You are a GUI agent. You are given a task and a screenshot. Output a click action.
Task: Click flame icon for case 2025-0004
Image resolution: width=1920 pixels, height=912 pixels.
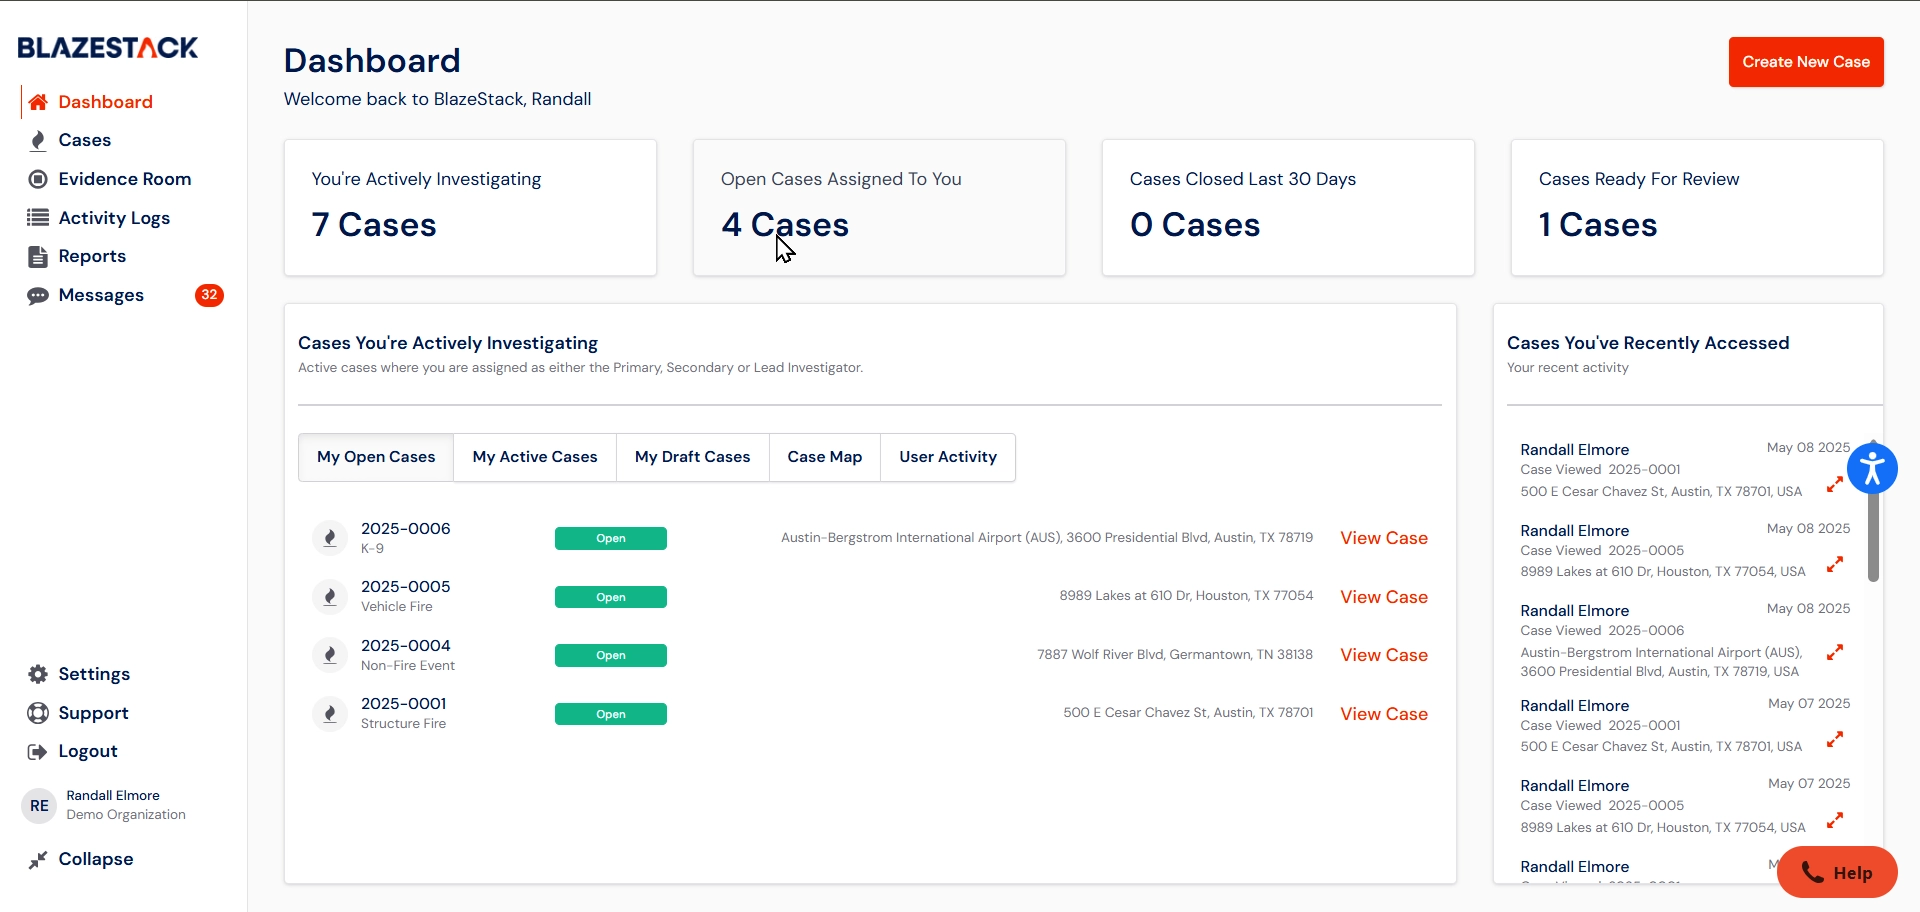pyautogui.click(x=329, y=655)
